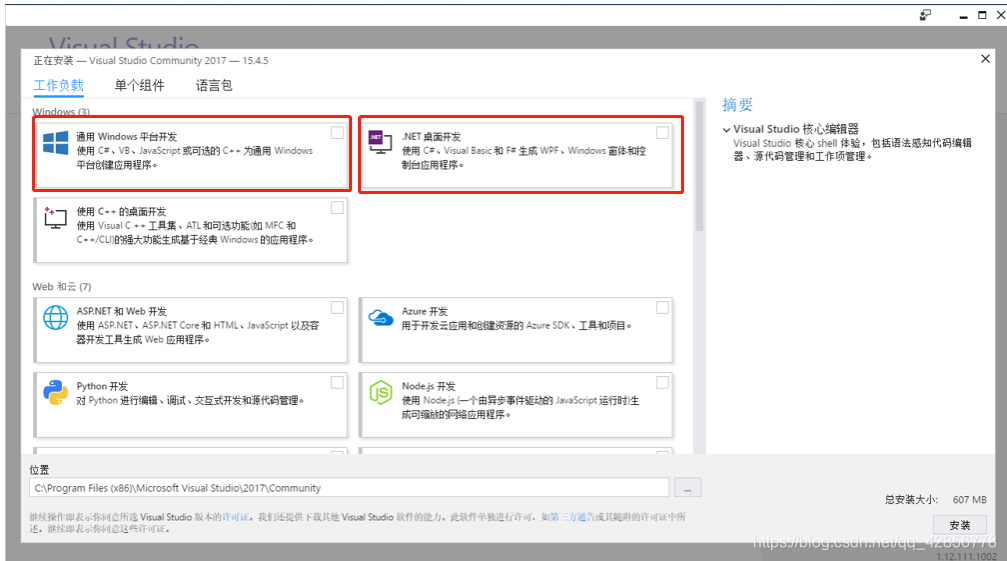Close the installer workload dialog
Image resolution: width=1007 pixels, height=561 pixels.
click(x=985, y=59)
